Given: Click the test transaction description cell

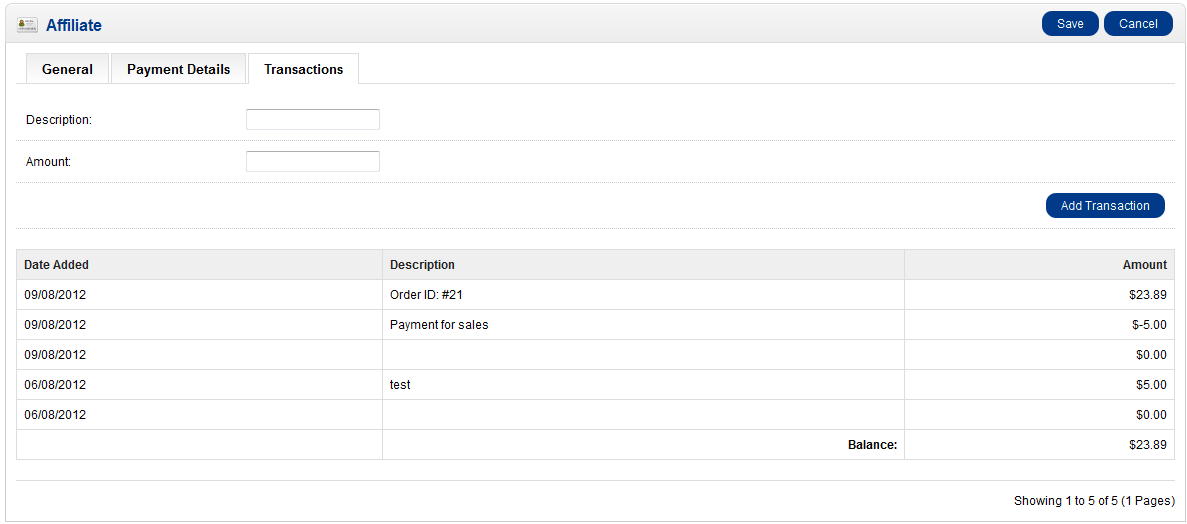Looking at the screenshot, I should pos(400,385).
